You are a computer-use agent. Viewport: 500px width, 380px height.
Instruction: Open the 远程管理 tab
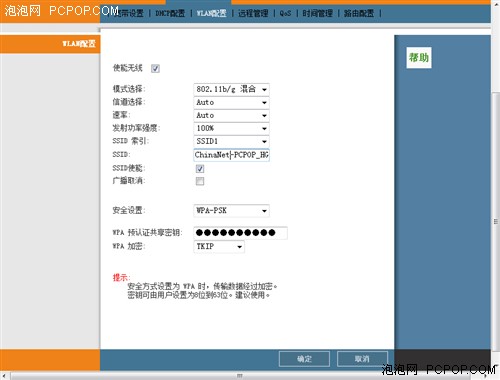pos(253,13)
